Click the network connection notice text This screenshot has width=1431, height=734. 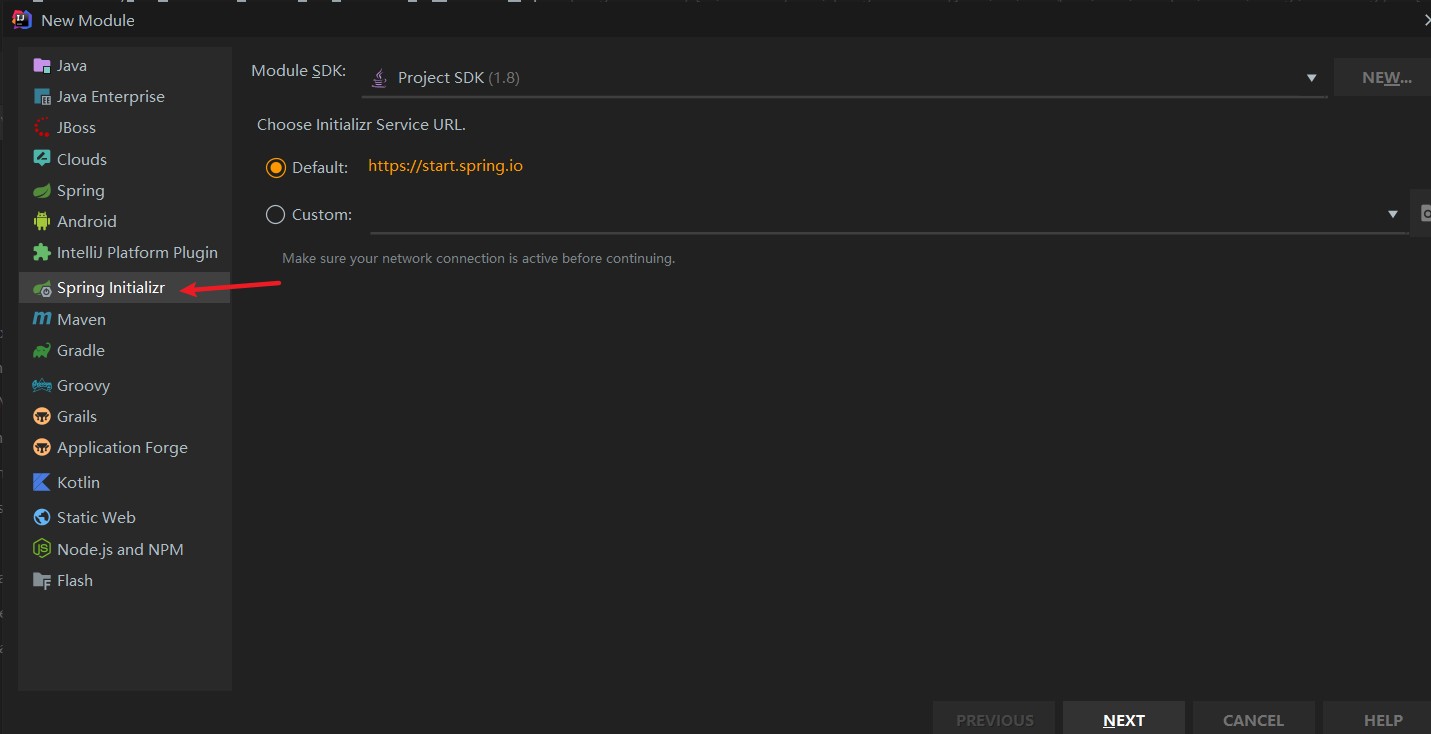(478, 258)
